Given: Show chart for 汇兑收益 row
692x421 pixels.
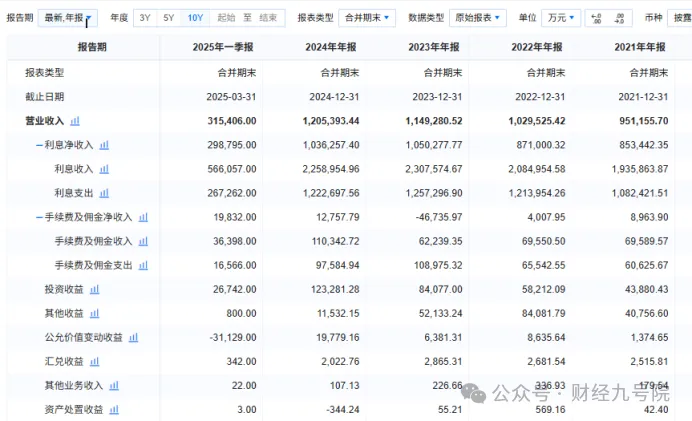Looking at the screenshot, I should click(x=94, y=361).
